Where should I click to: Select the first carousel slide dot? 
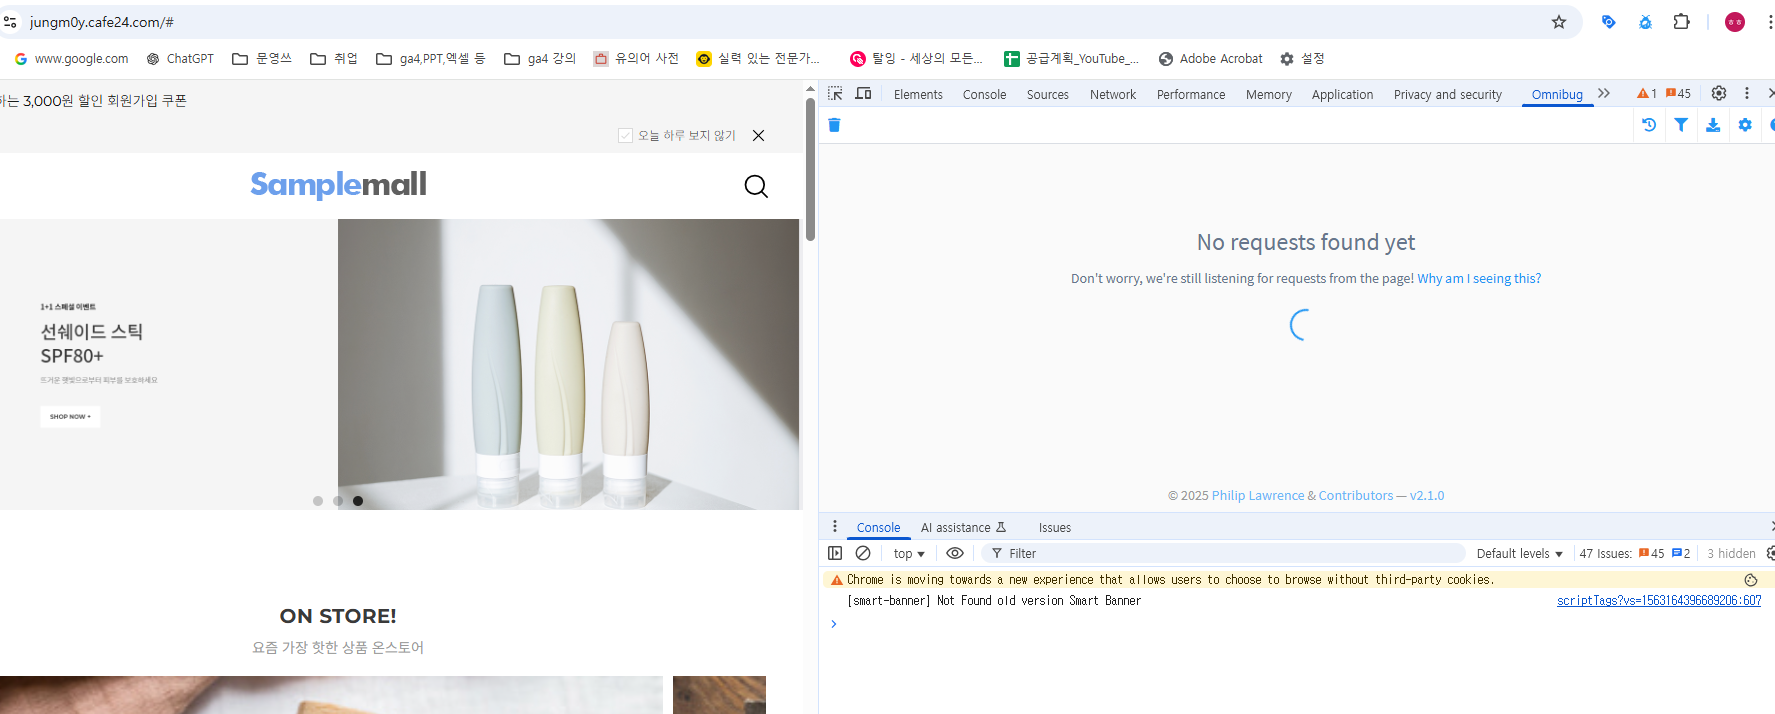coord(318,501)
